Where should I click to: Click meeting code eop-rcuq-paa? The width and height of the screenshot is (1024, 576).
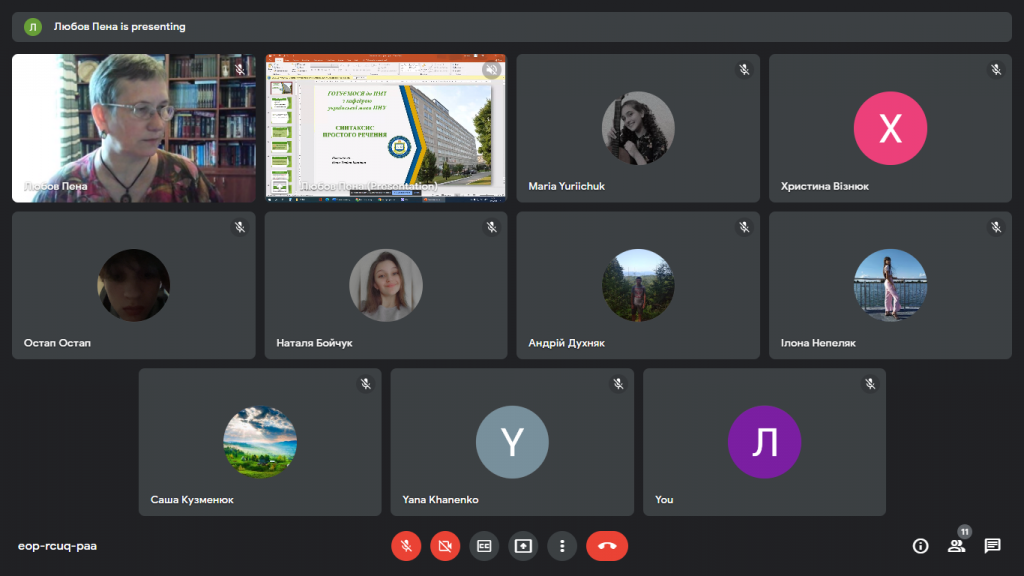click(57, 546)
